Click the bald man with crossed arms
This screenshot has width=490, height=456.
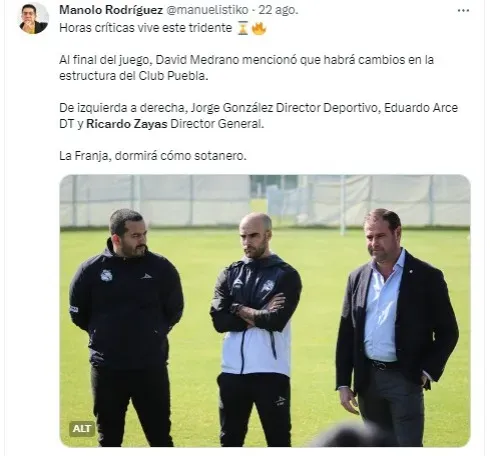pyautogui.click(x=255, y=330)
